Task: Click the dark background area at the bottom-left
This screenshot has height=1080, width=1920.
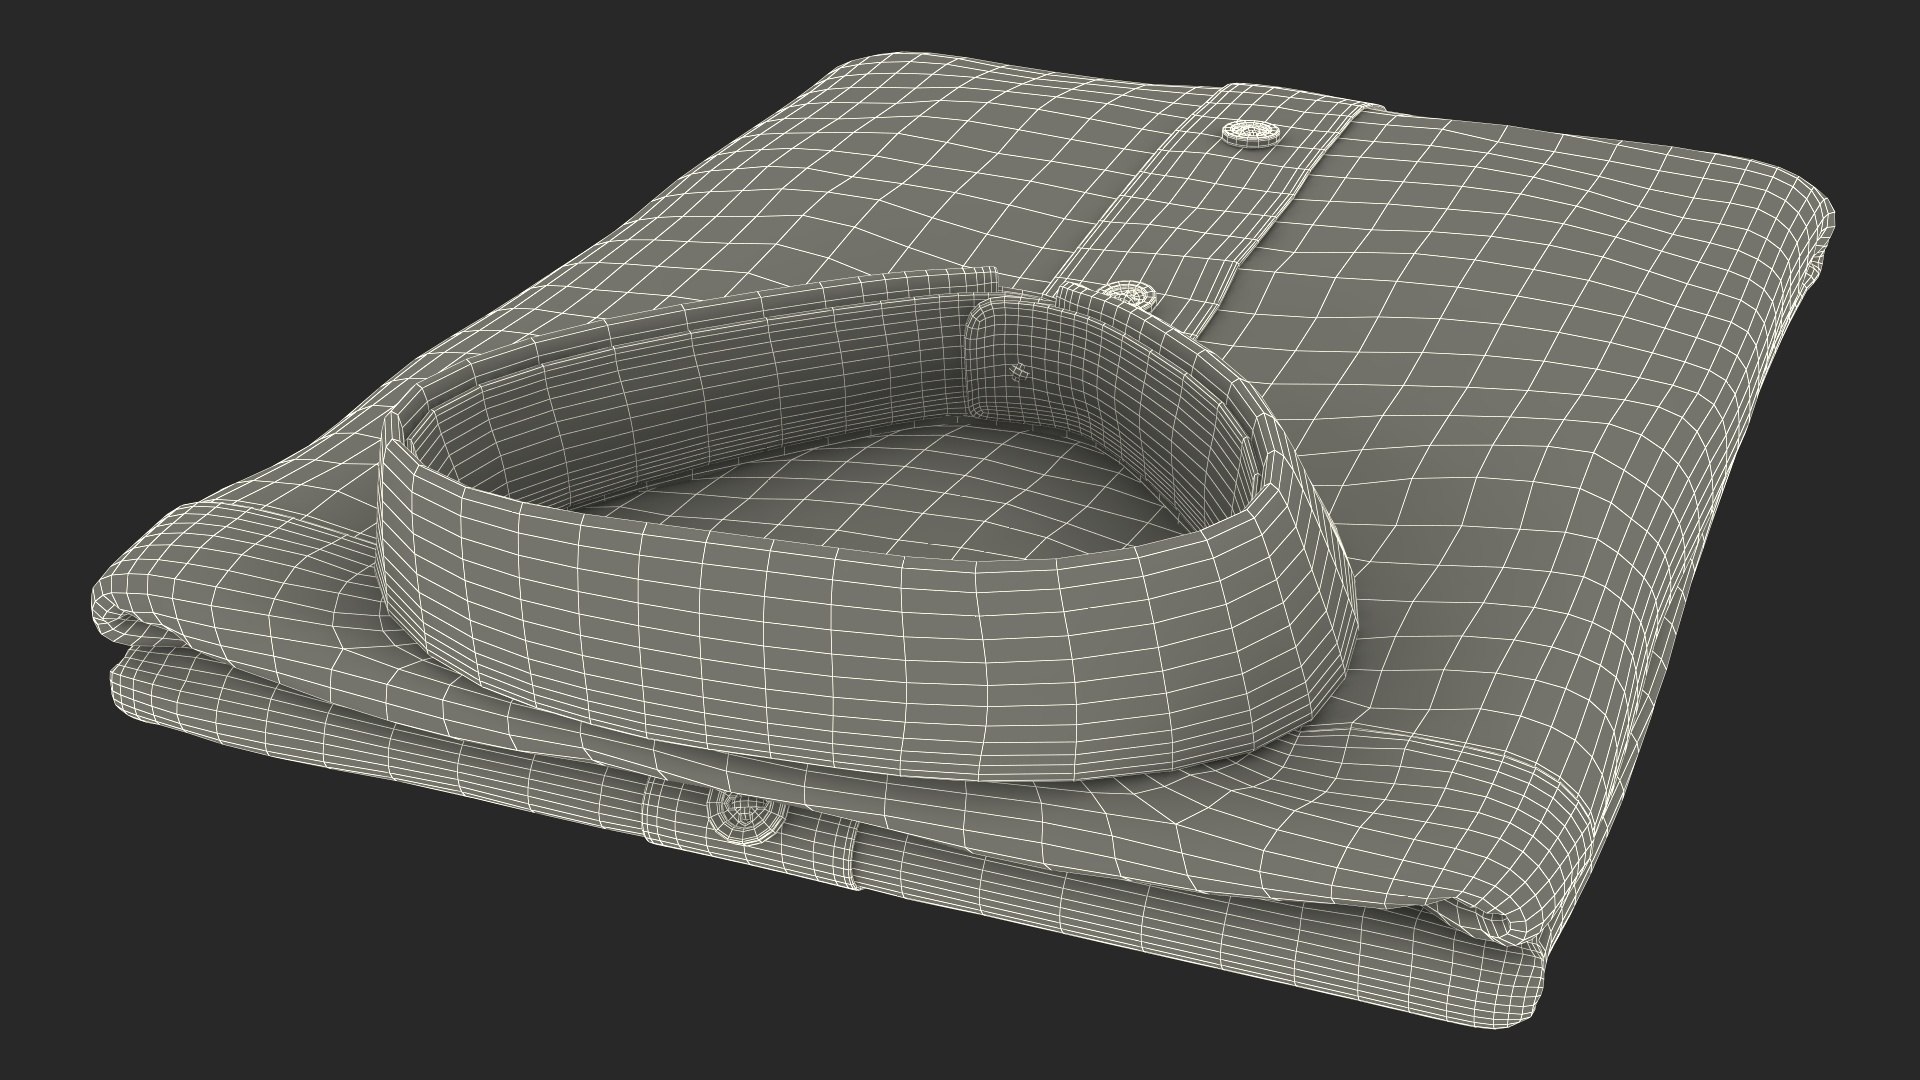Action: (x=250, y=950)
